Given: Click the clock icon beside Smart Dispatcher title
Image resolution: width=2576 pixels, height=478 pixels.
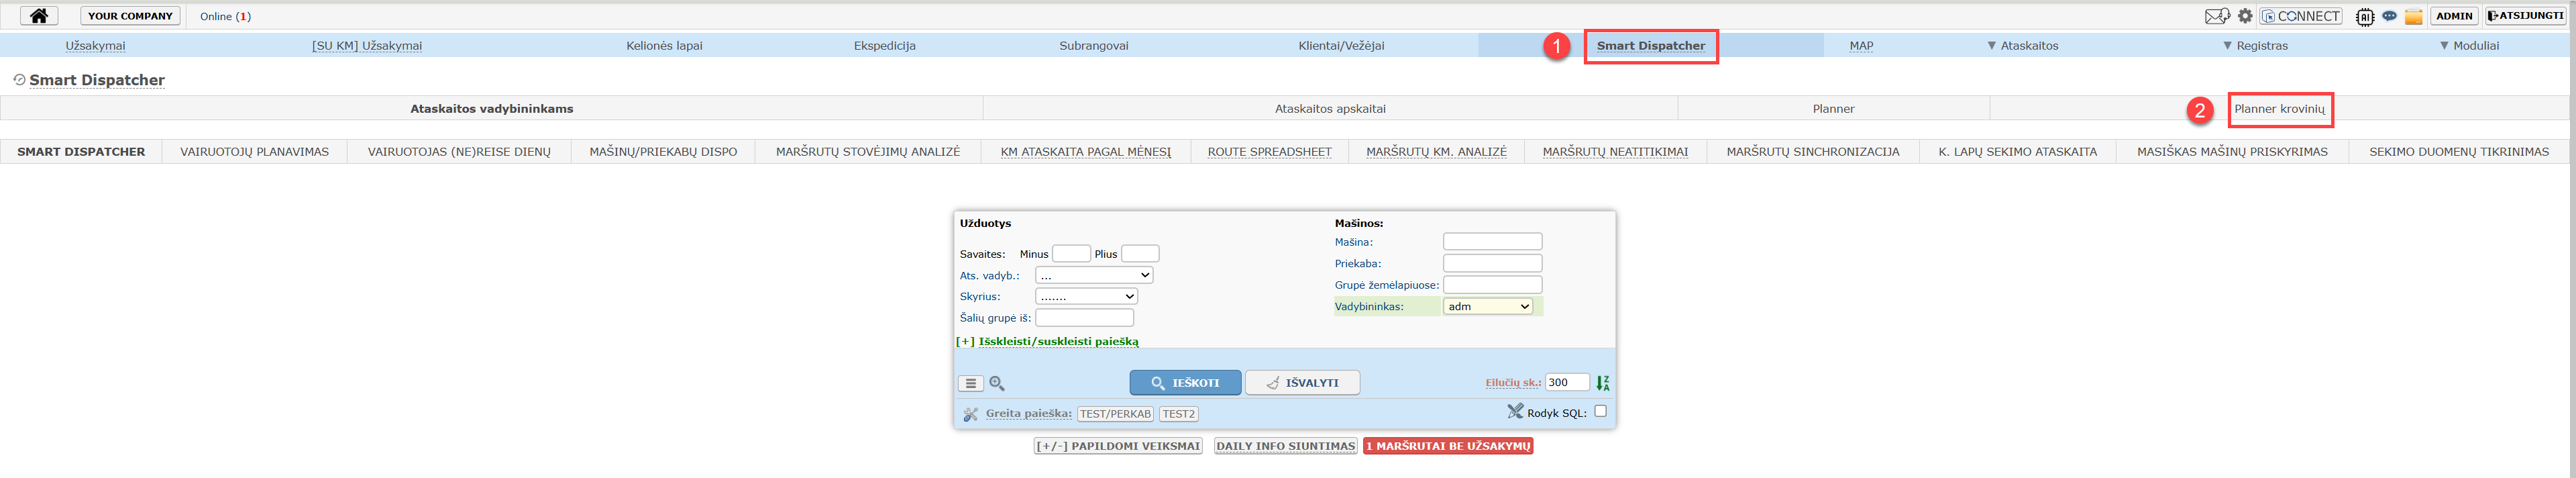Looking at the screenshot, I should click(19, 80).
